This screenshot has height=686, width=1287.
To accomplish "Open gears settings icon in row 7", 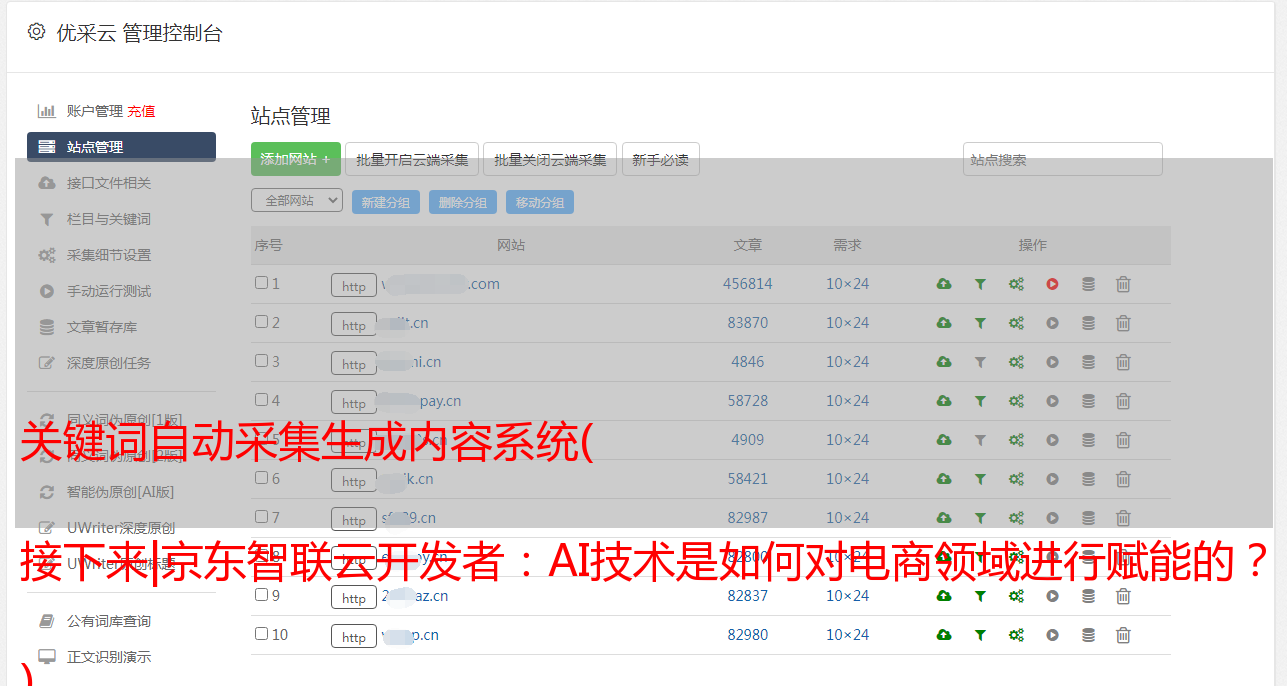I will click(1016, 518).
